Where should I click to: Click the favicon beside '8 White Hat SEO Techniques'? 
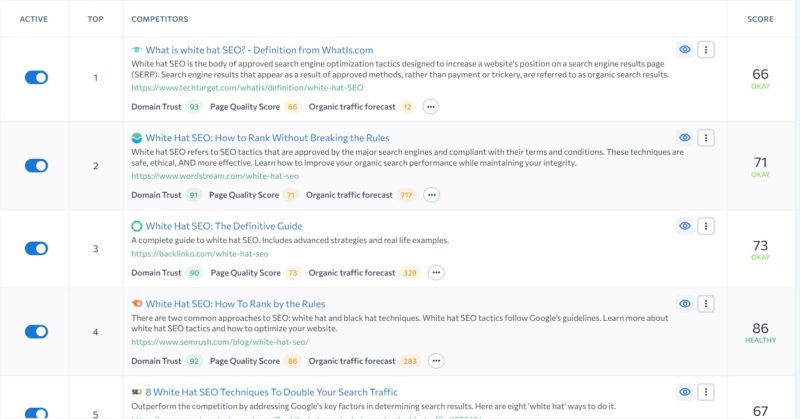136,392
